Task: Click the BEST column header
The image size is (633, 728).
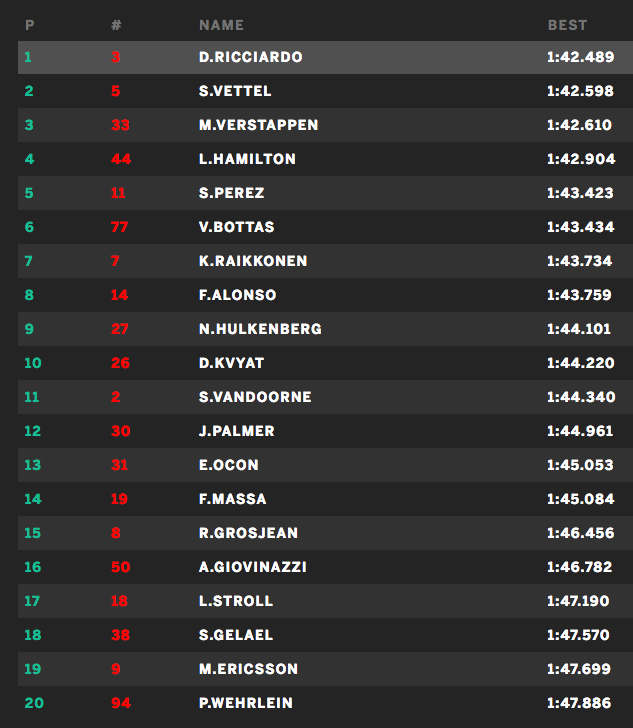Action: coord(567,25)
